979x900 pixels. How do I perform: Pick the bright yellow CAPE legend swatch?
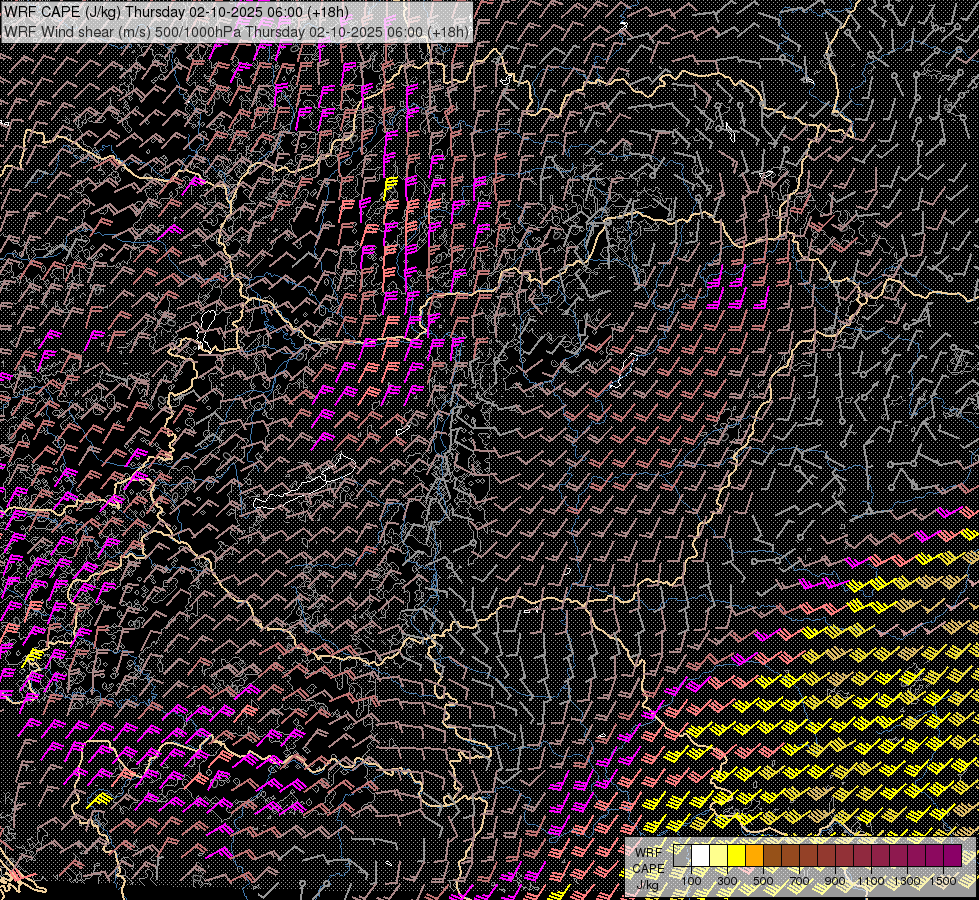(736, 856)
